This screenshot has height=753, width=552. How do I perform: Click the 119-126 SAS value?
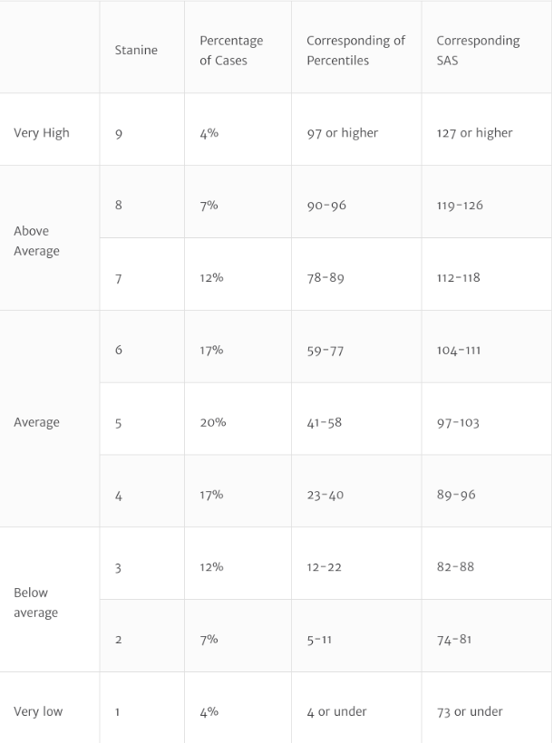[460, 205]
